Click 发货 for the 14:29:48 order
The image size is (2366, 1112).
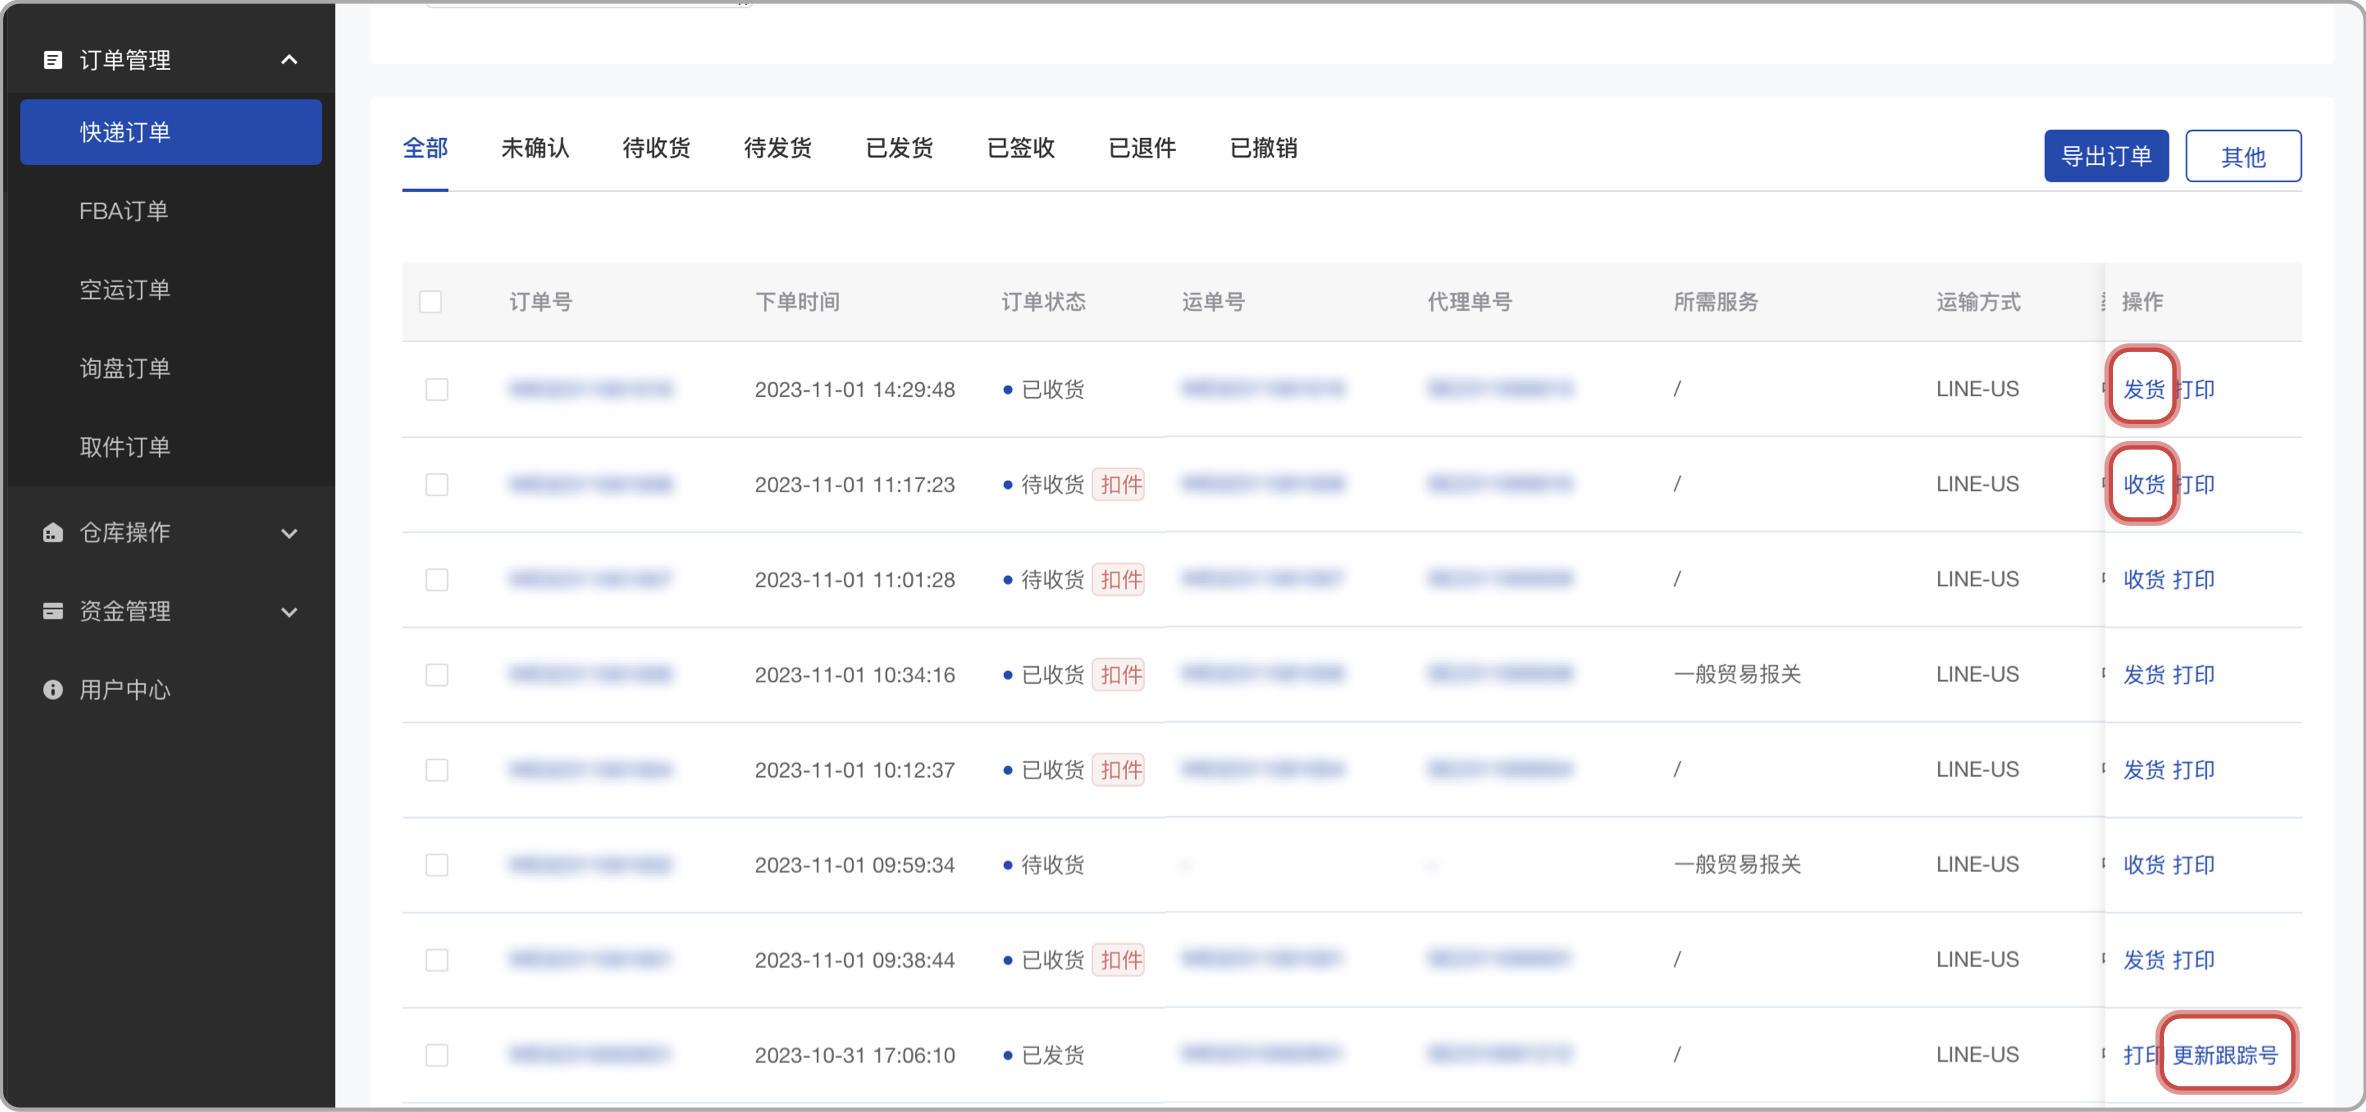(2143, 389)
